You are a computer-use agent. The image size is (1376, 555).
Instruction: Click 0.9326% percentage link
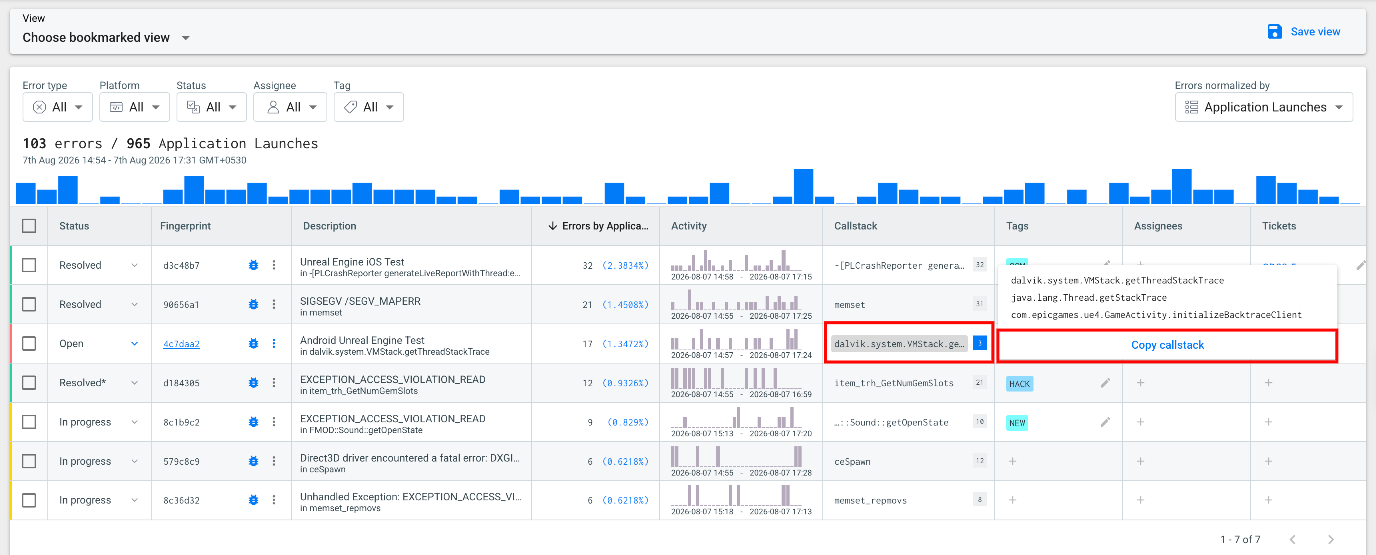(x=625, y=383)
